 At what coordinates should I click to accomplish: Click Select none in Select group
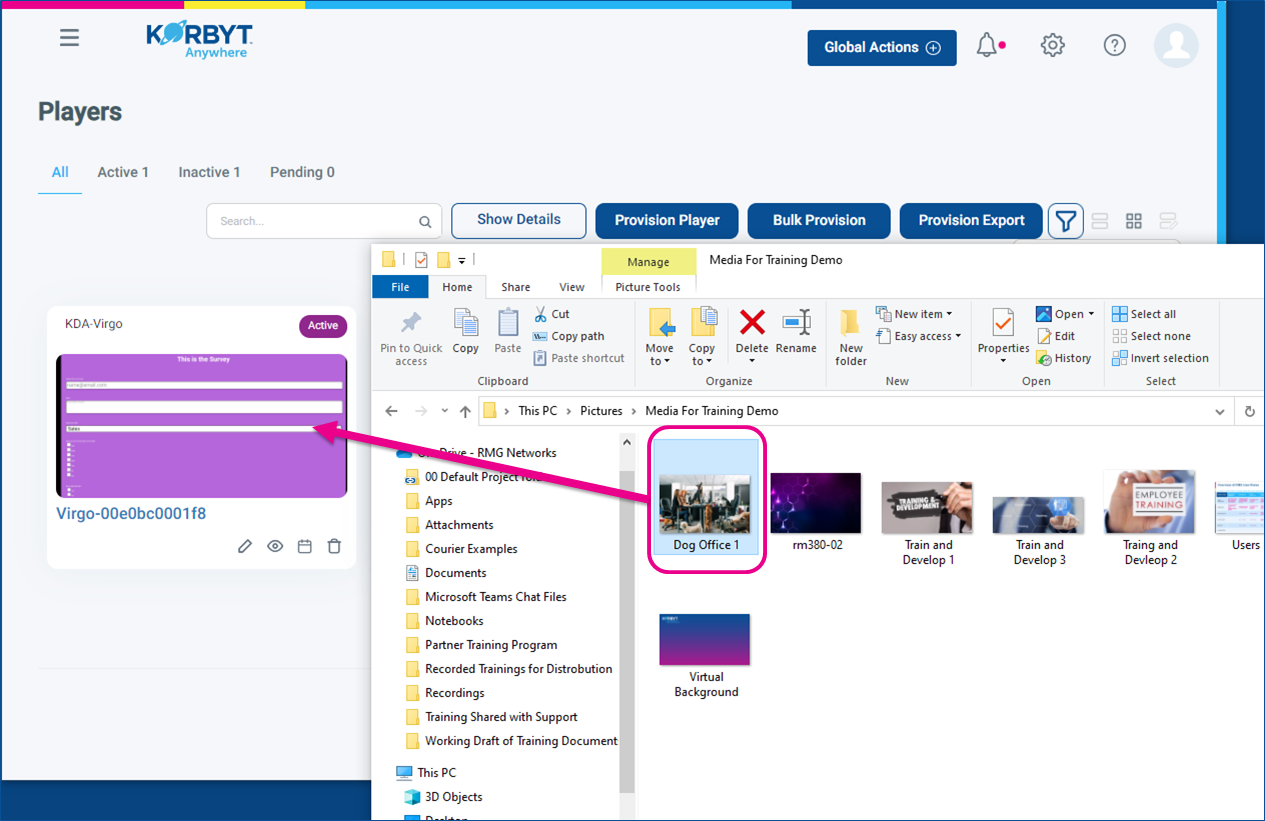coord(1151,336)
